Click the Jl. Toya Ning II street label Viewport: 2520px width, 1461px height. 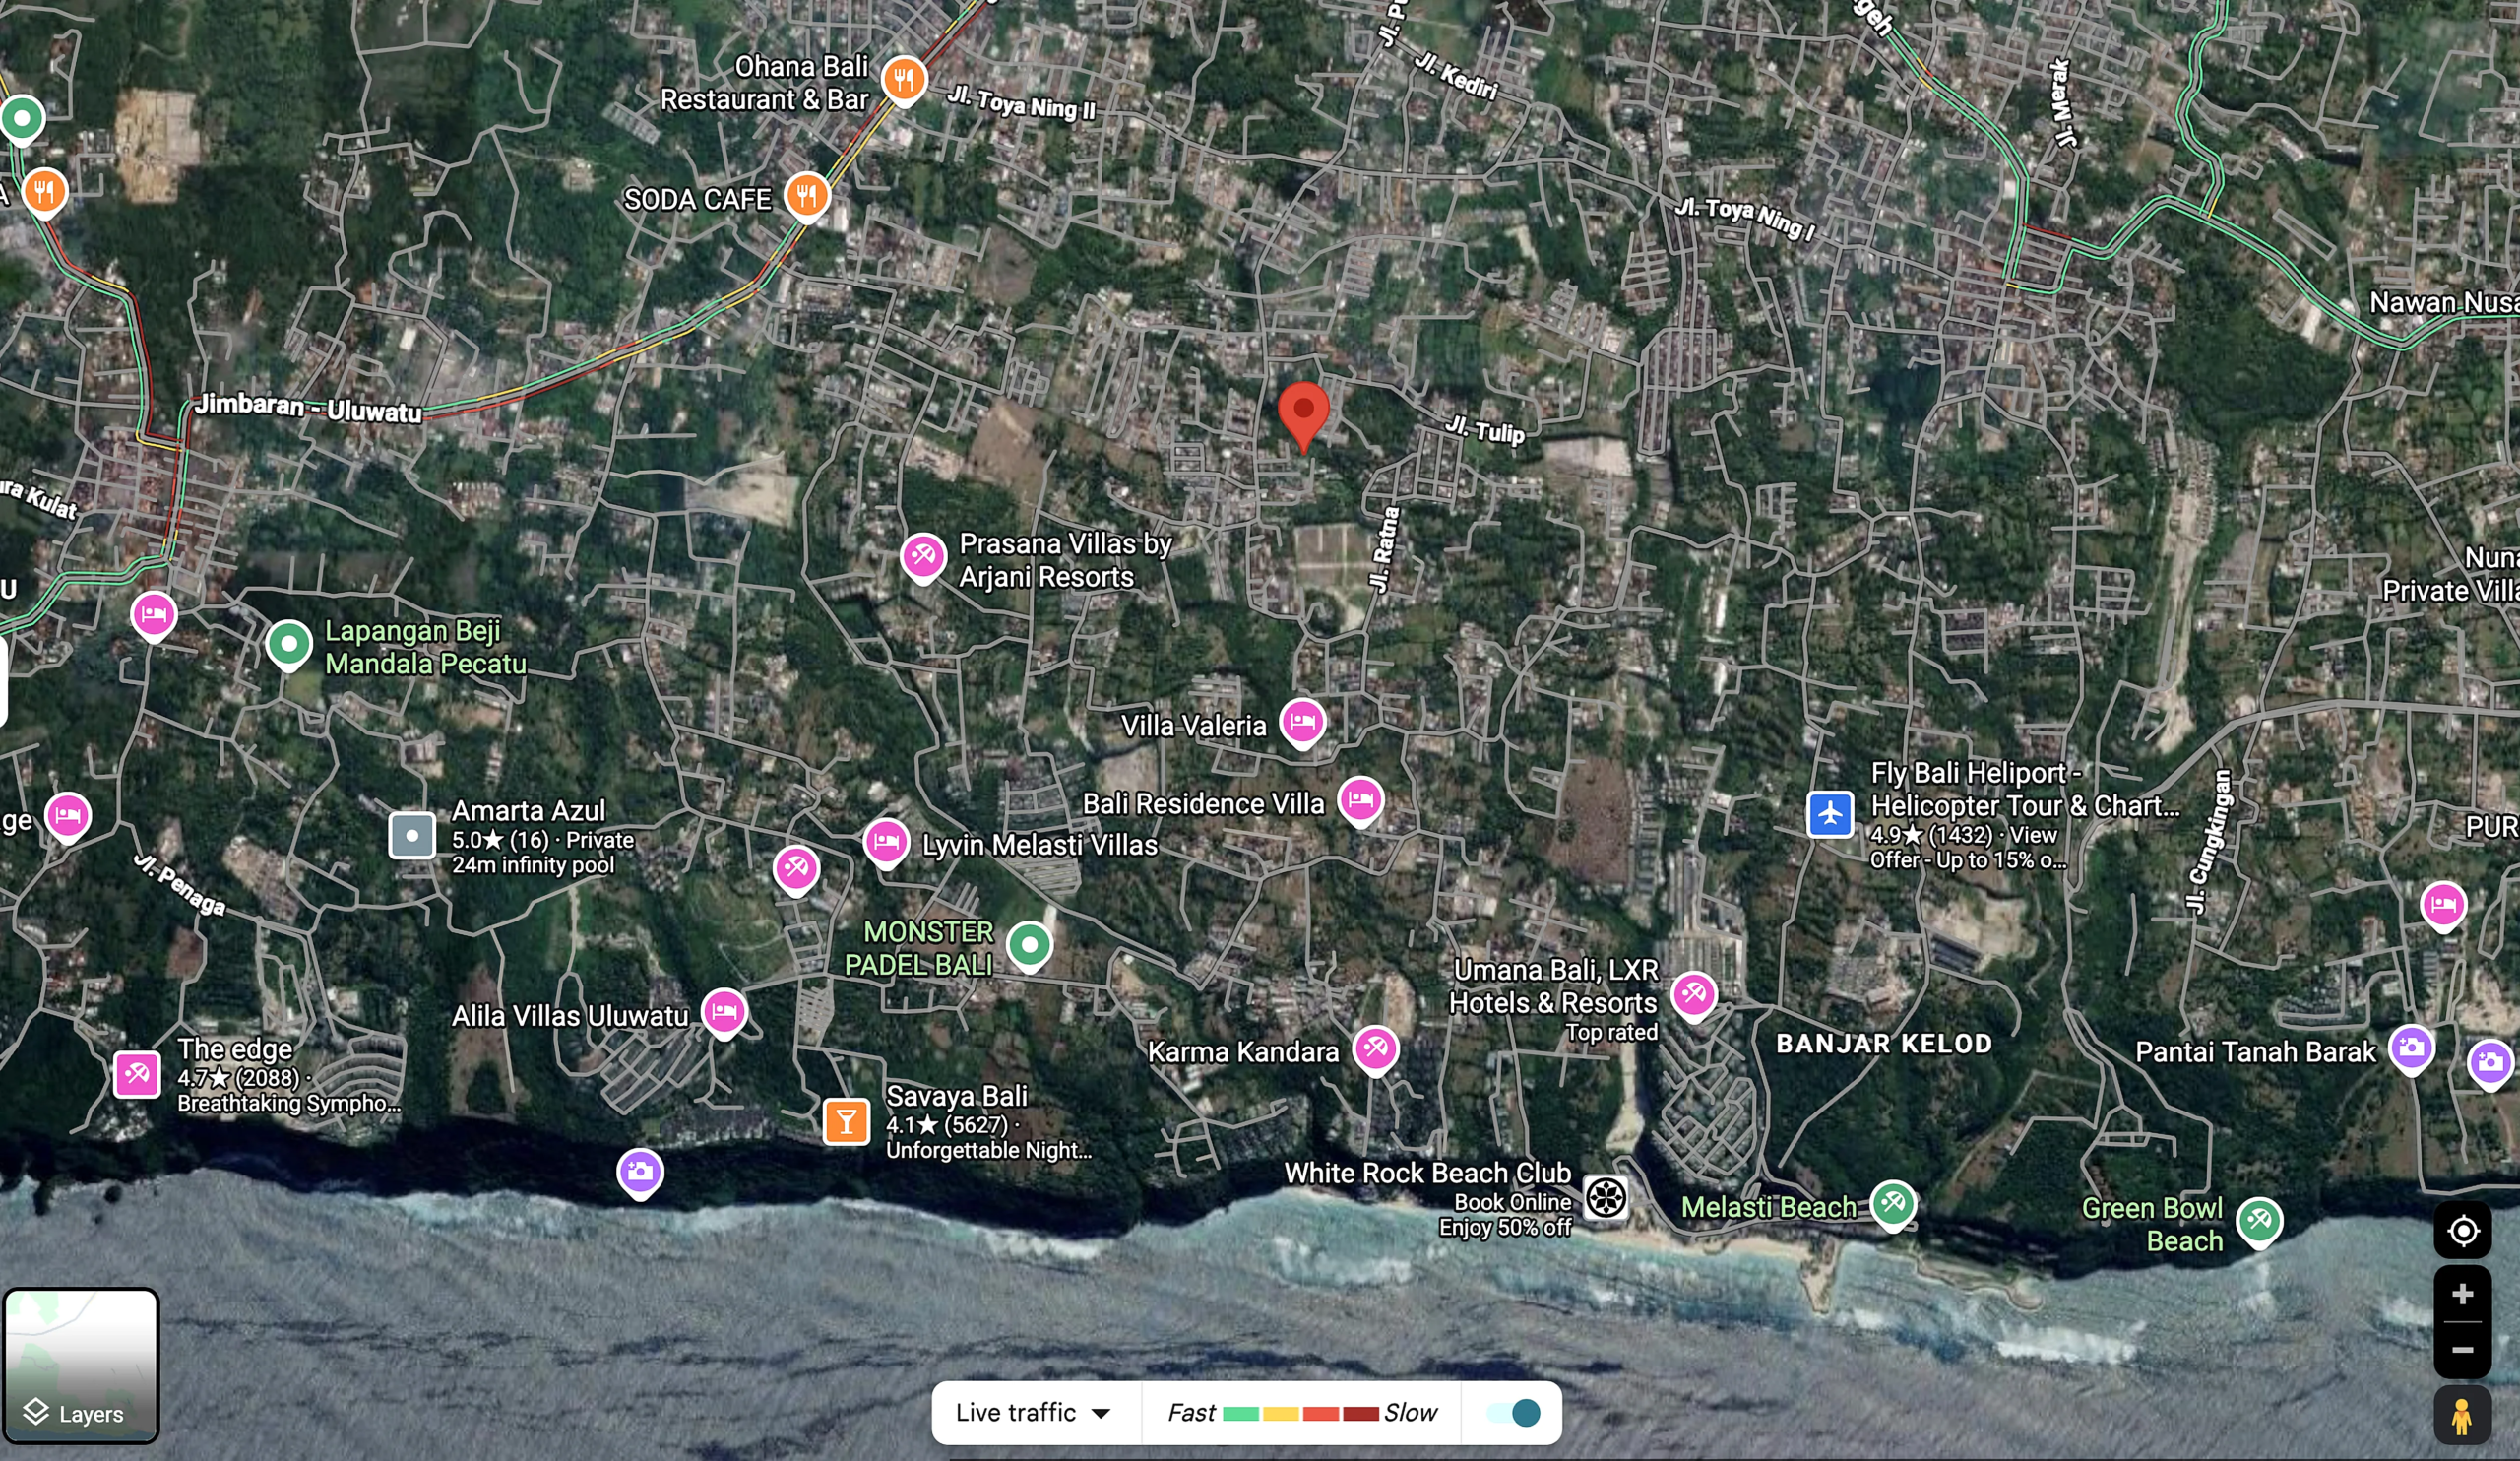pyautogui.click(x=1021, y=103)
